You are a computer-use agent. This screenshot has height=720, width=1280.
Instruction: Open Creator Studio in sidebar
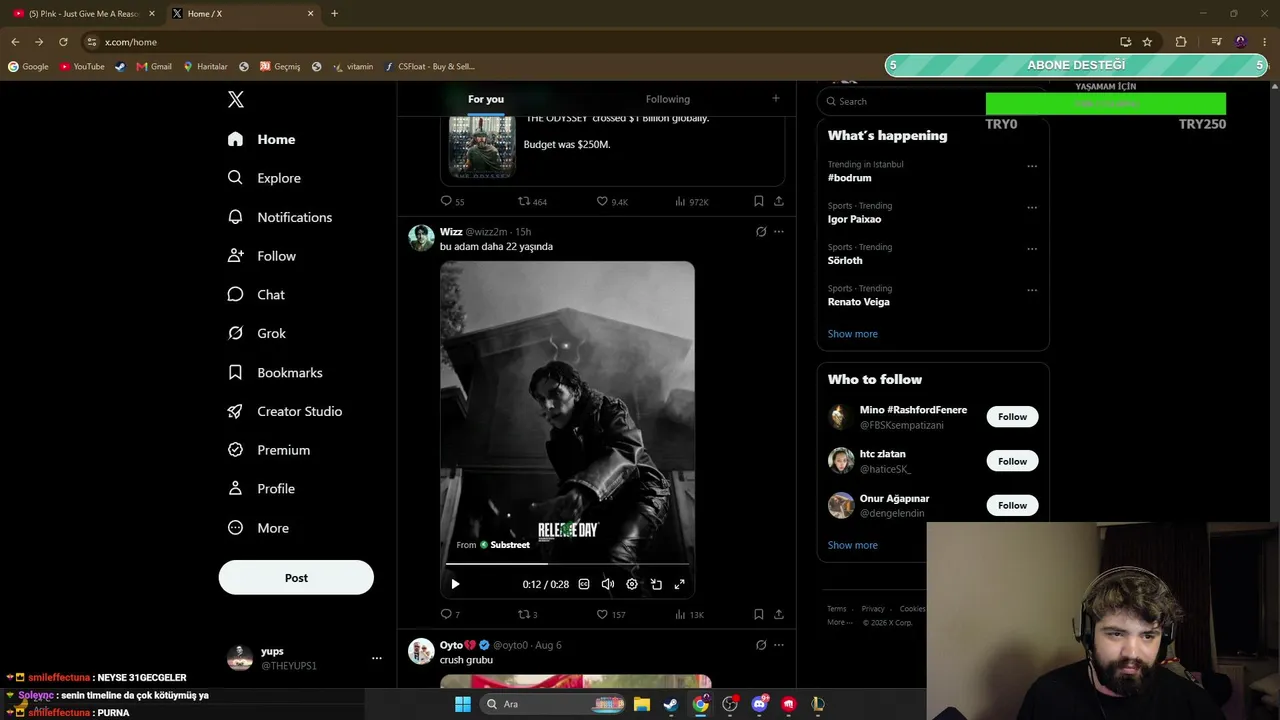tap(285, 411)
